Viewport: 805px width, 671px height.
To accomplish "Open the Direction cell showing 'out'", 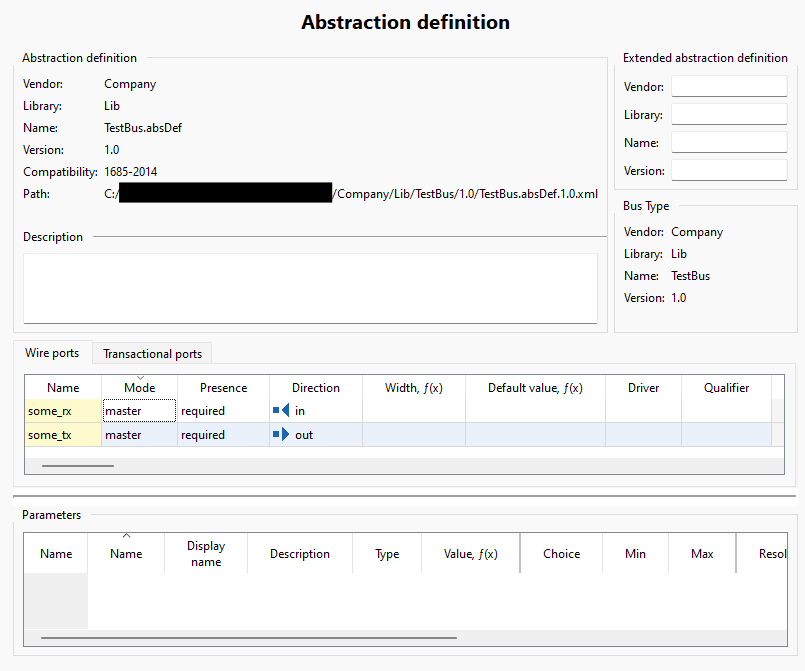I will tap(316, 435).
